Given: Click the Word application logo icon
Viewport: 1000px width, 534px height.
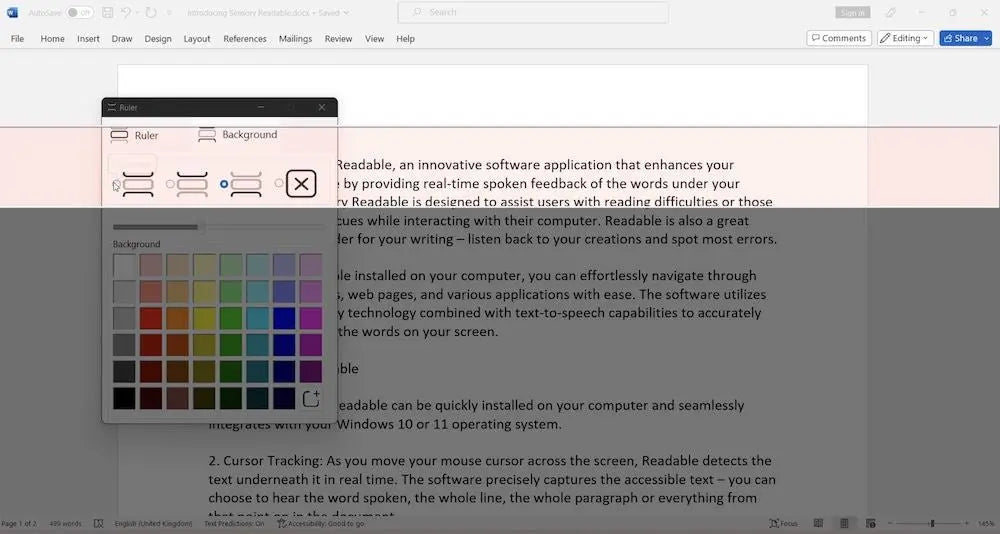Looking at the screenshot, I should [x=12, y=12].
